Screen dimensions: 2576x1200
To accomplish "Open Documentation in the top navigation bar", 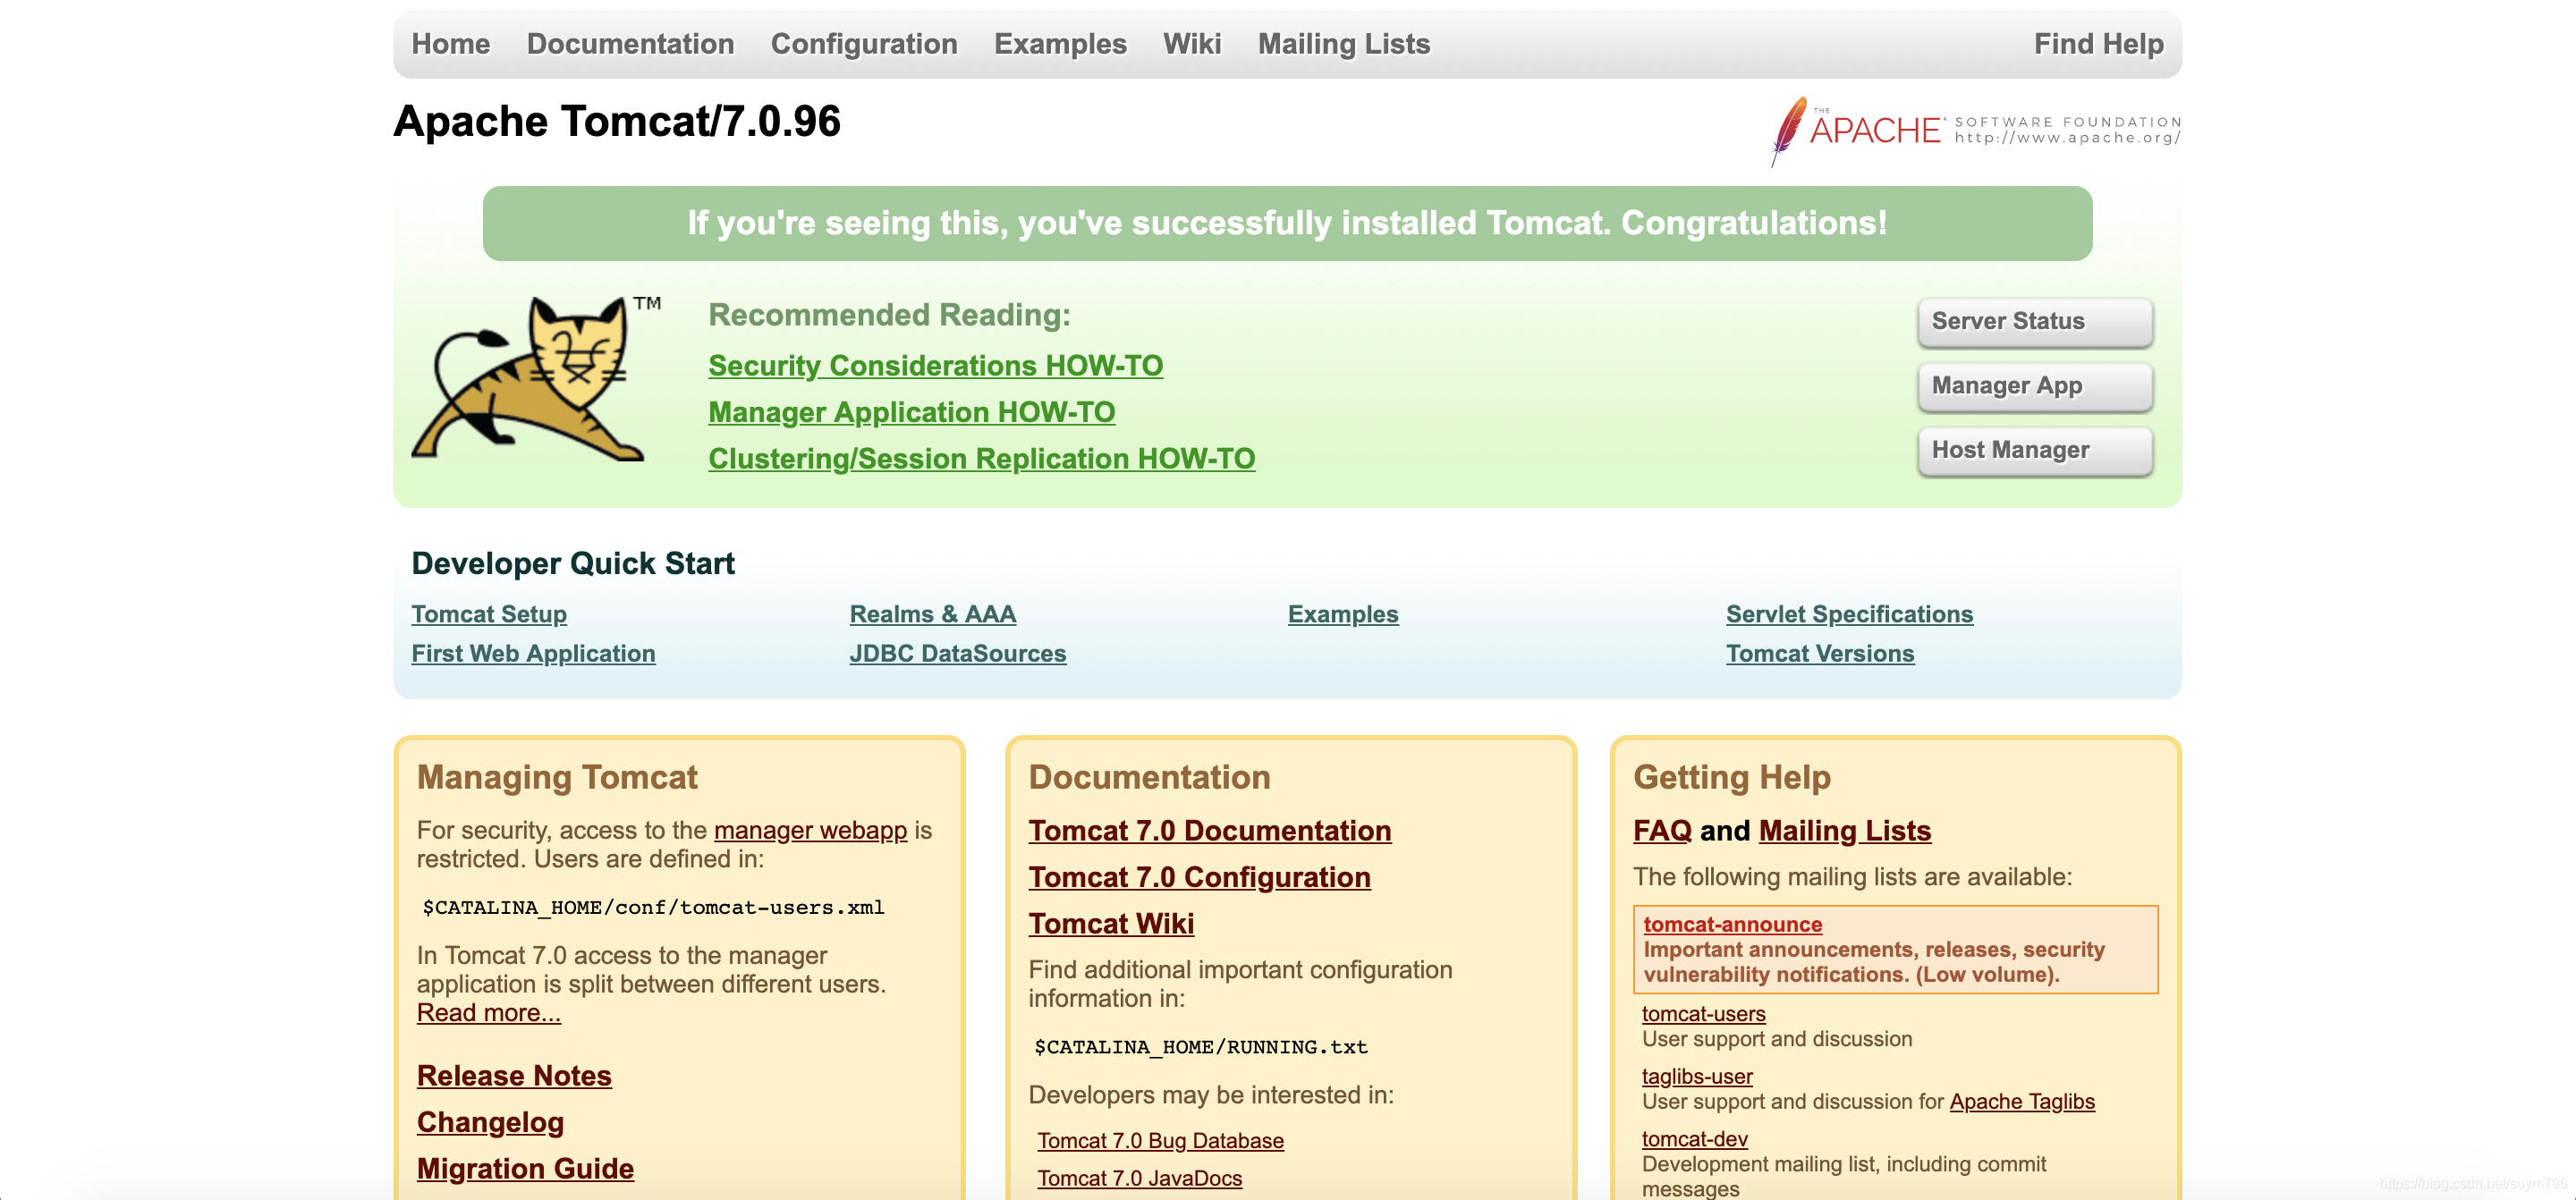I will (631, 44).
